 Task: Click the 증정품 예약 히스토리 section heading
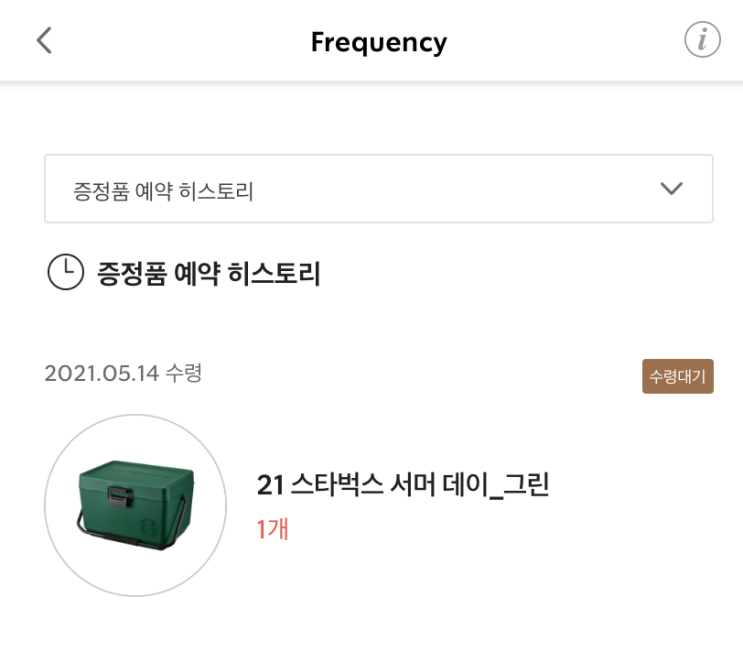click(209, 273)
